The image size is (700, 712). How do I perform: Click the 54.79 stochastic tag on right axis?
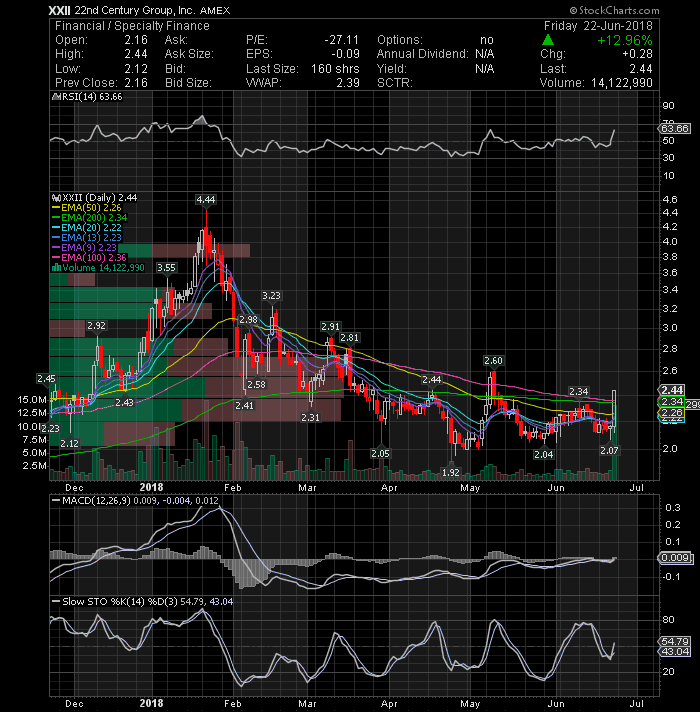click(675, 641)
